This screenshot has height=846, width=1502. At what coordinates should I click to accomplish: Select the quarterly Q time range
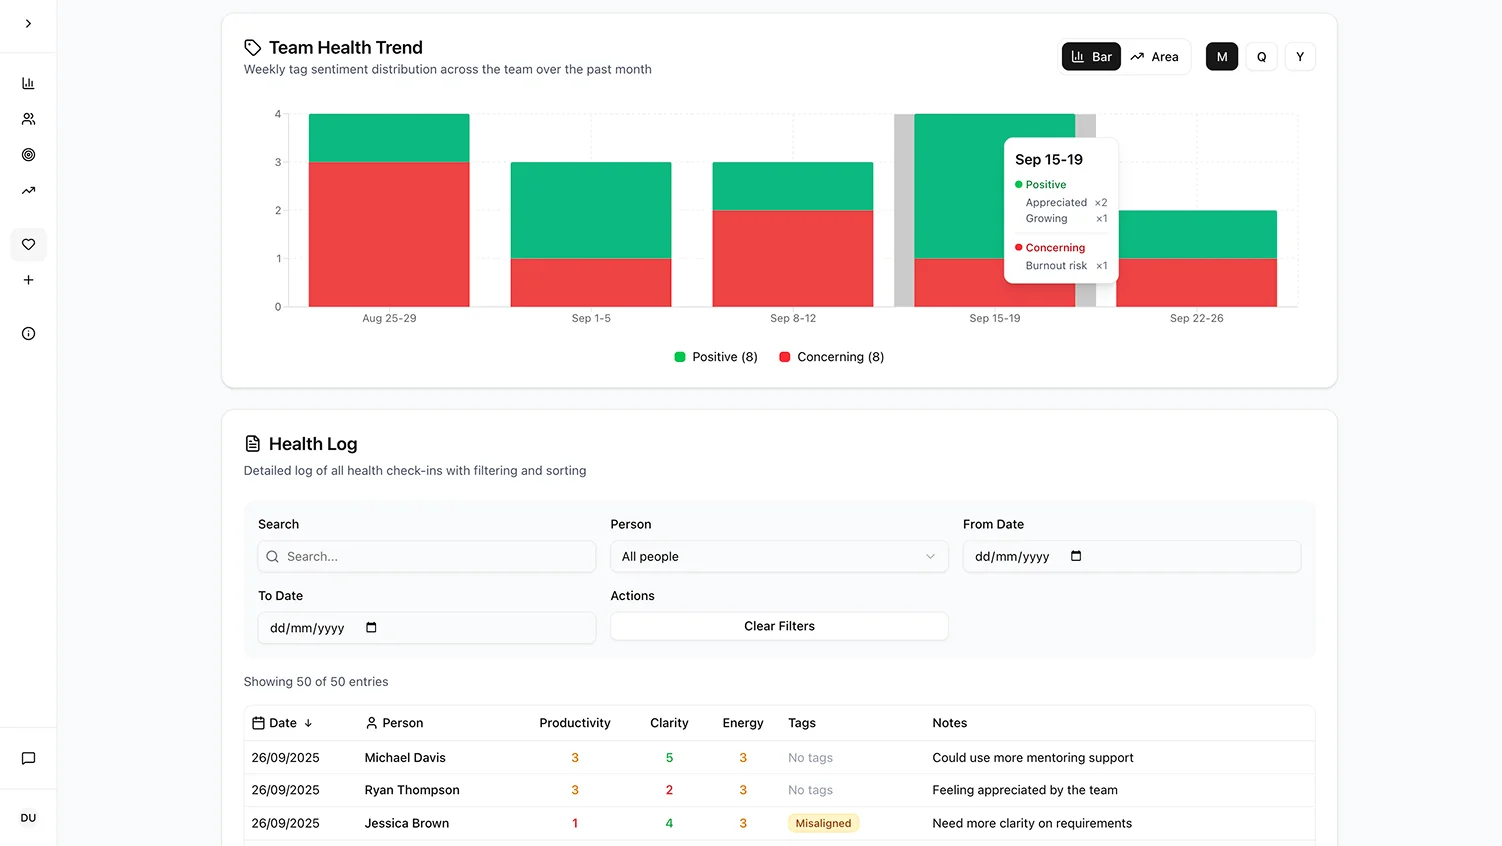click(x=1261, y=57)
